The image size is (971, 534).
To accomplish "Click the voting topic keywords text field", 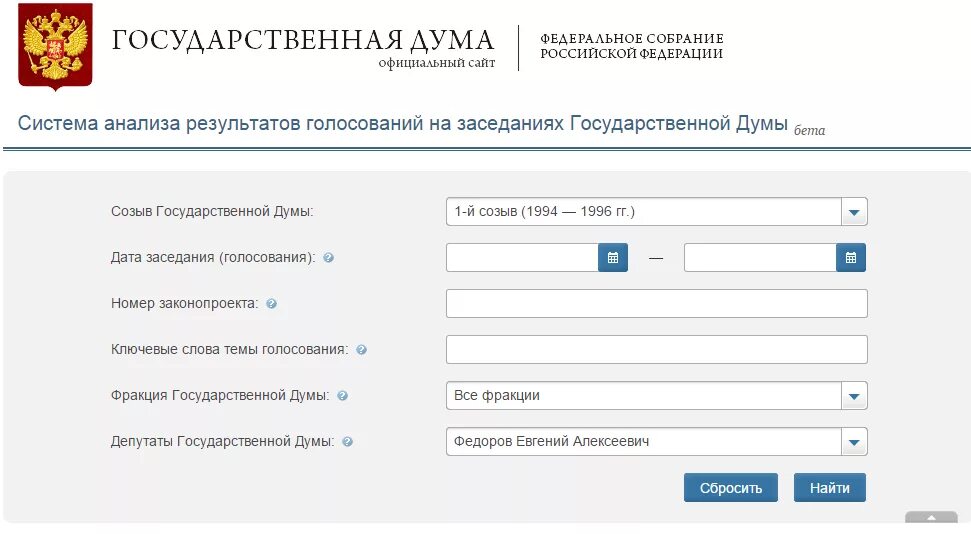I will (x=656, y=350).
